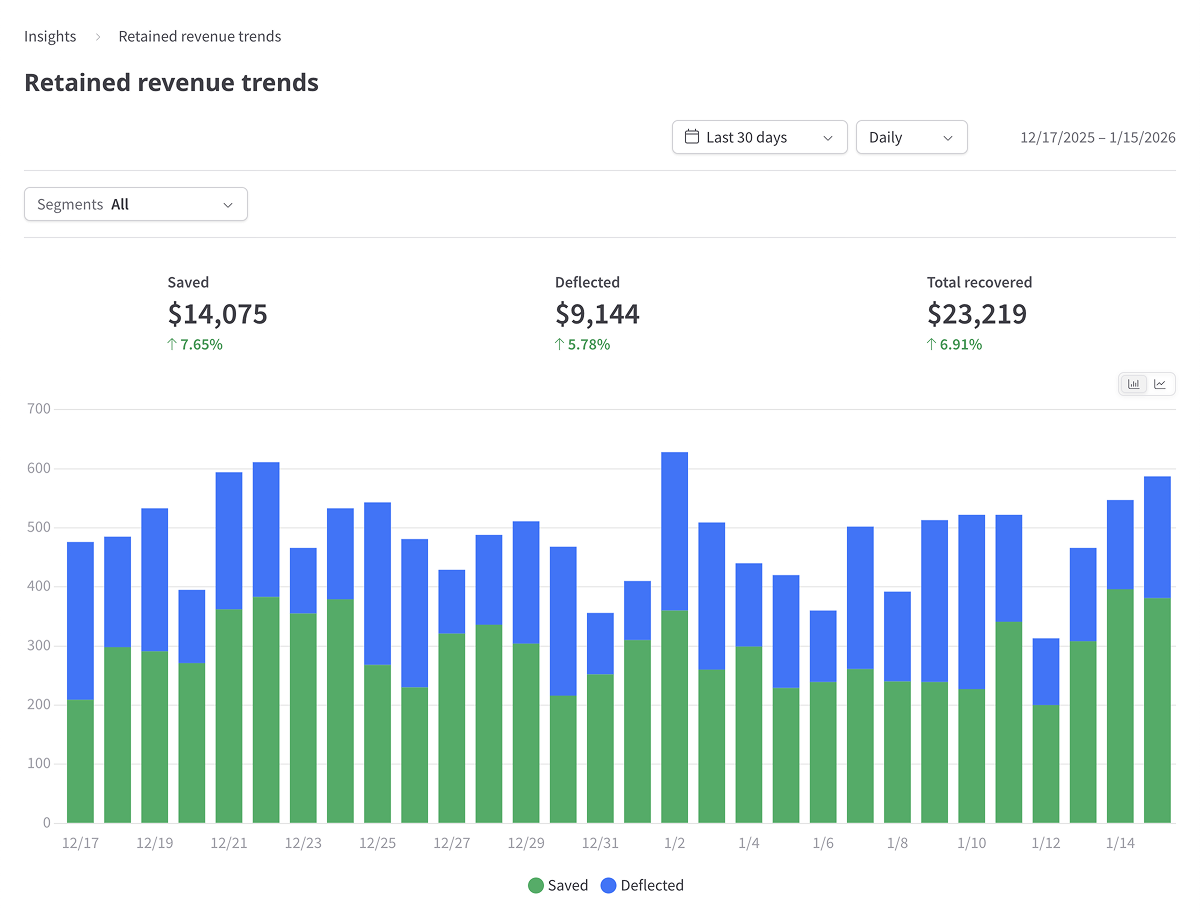1200x916 pixels.
Task: Click the green Saved legend dot
Action: click(536, 885)
